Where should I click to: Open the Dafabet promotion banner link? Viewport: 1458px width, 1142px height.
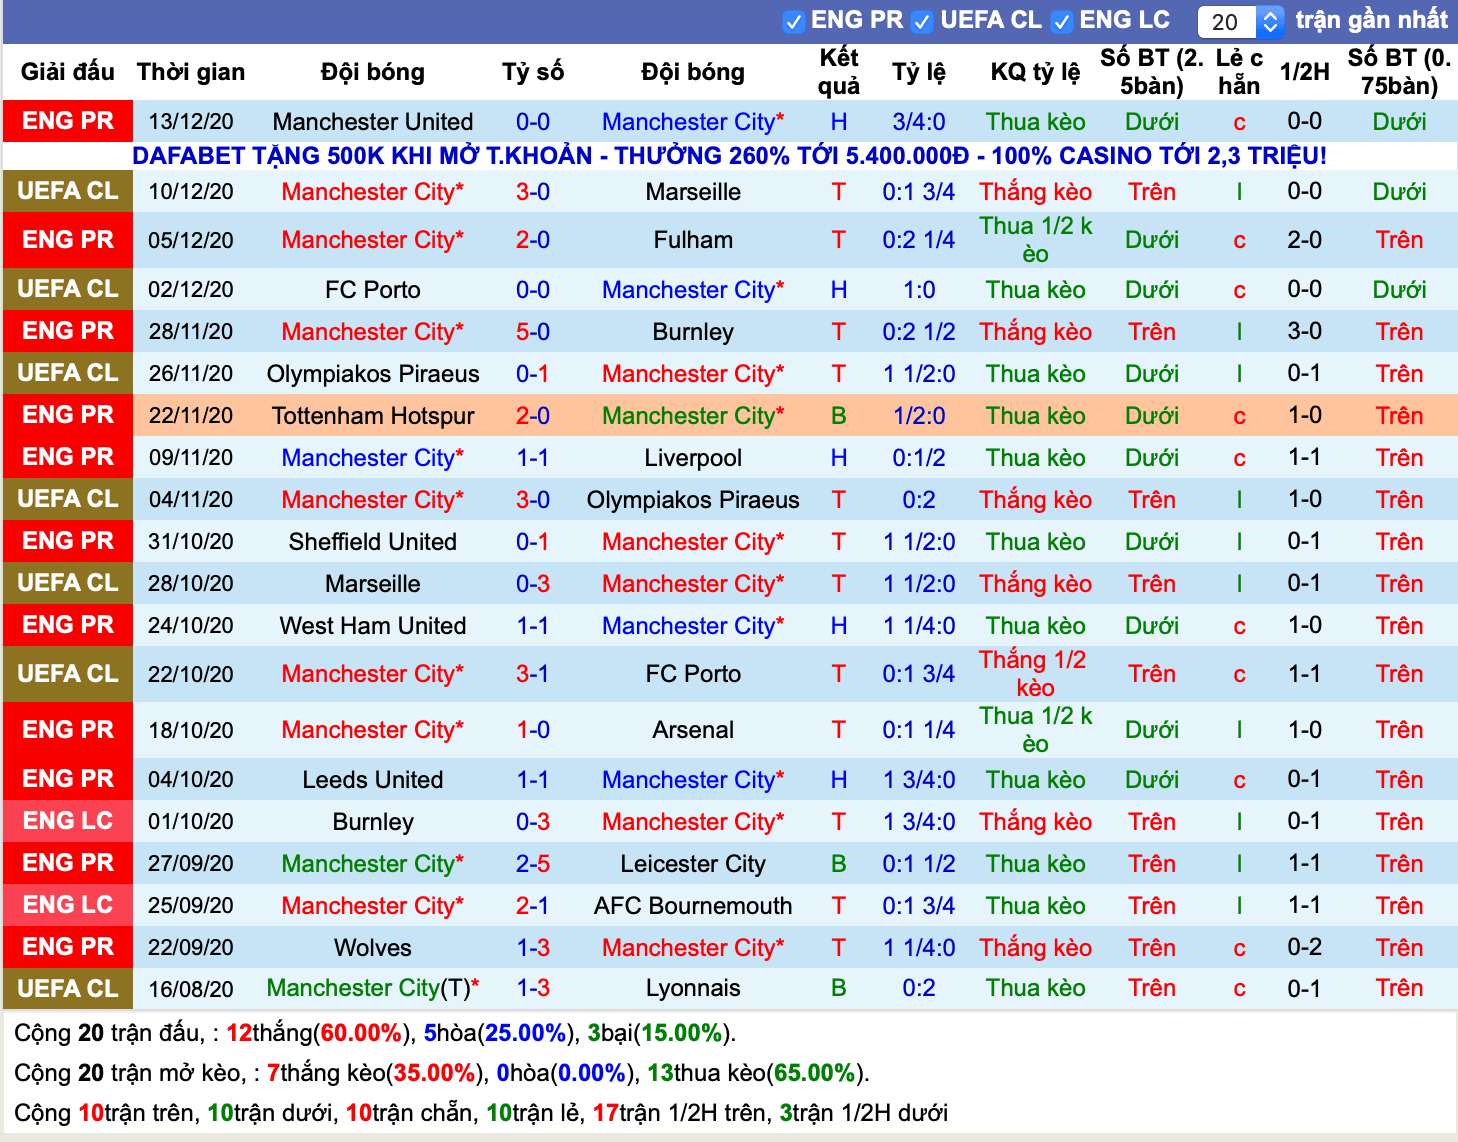pos(729,156)
